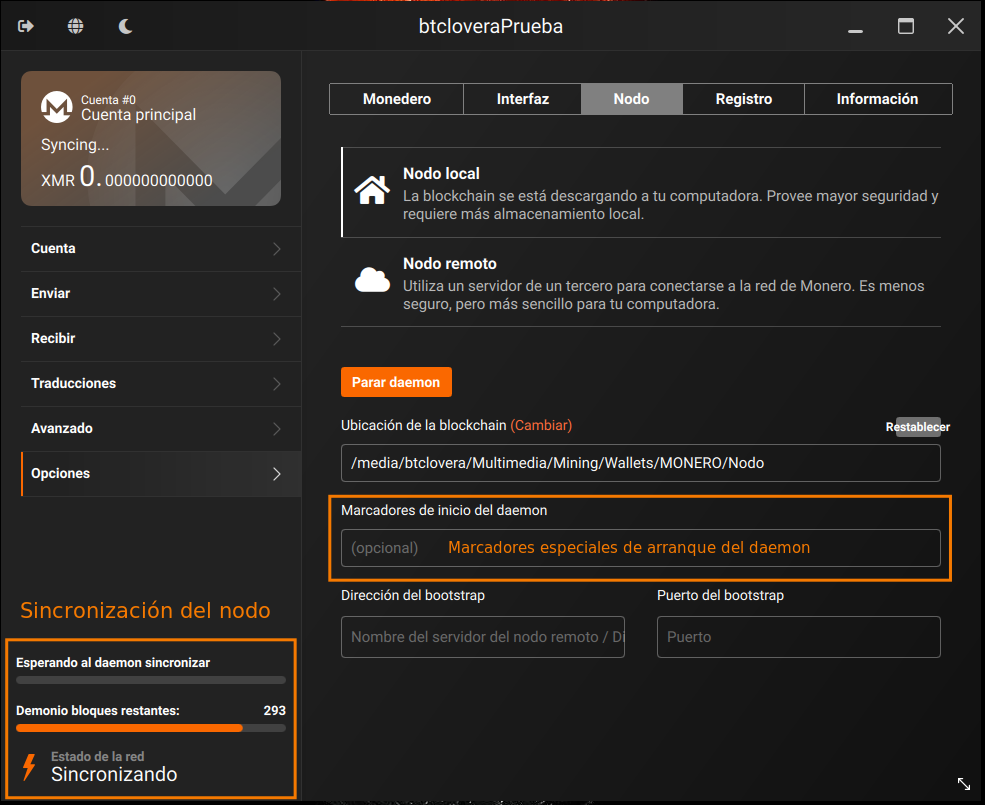The width and height of the screenshot is (985, 805).
Task: Click the bootstrap address input field
Action: click(x=482, y=637)
